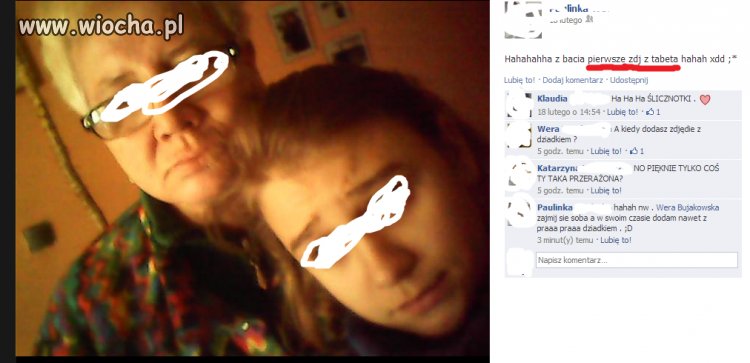Open Katarzyna's profile name link

[x=557, y=168]
